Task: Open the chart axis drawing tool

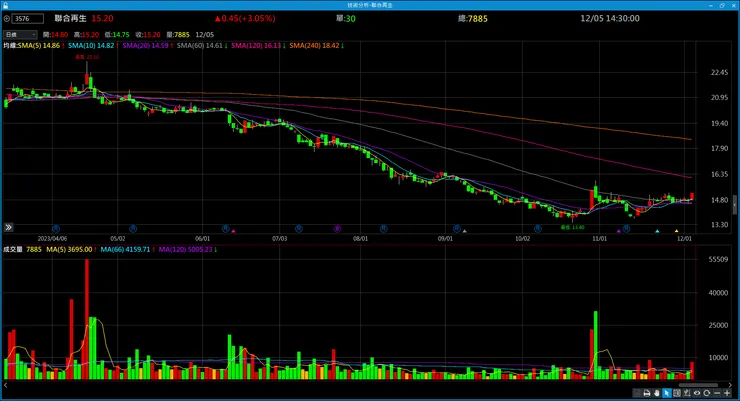Action: pos(687,393)
